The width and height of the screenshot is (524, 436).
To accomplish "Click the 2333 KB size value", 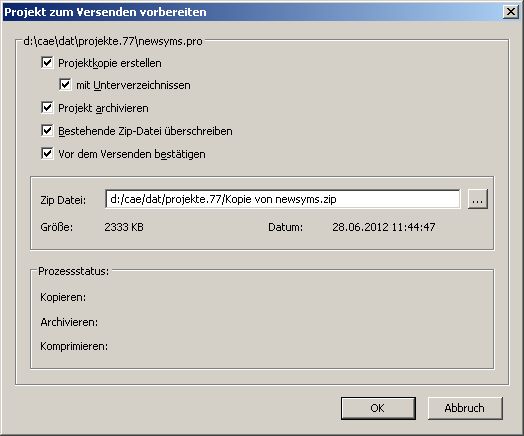I will pos(124,227).
